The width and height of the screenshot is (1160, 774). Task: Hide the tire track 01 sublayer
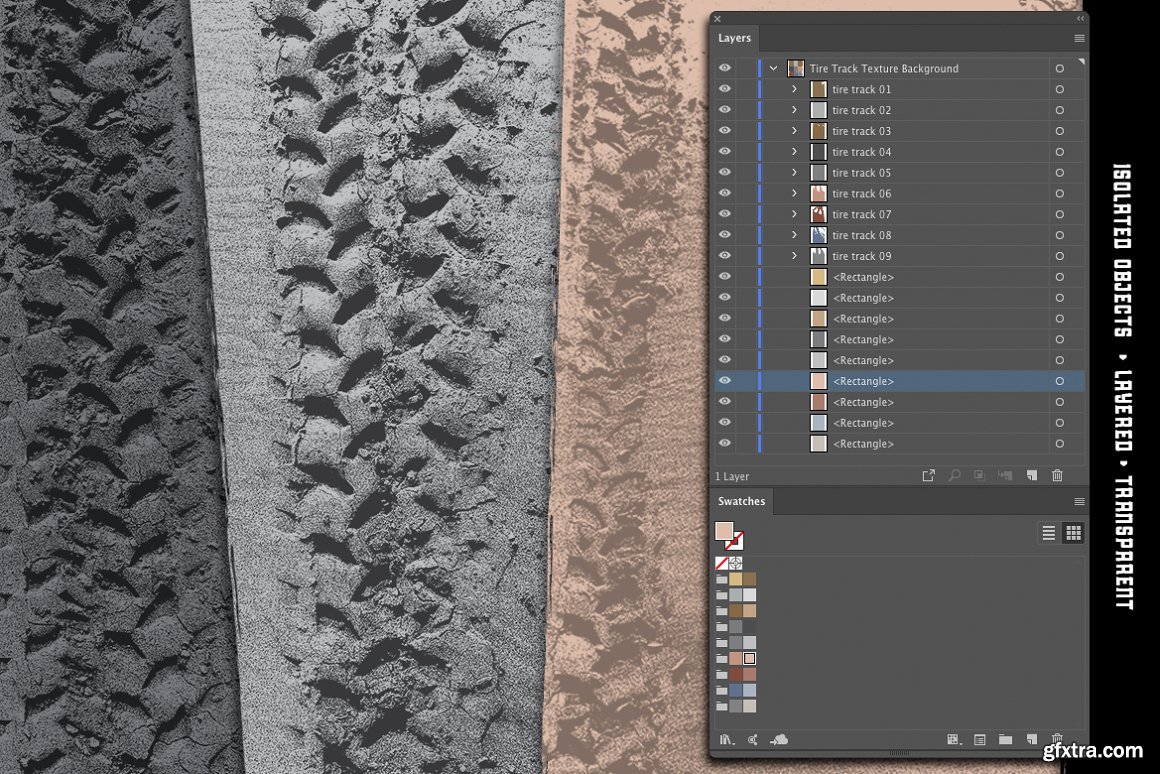pyautogui.click(x=725, y=89)
